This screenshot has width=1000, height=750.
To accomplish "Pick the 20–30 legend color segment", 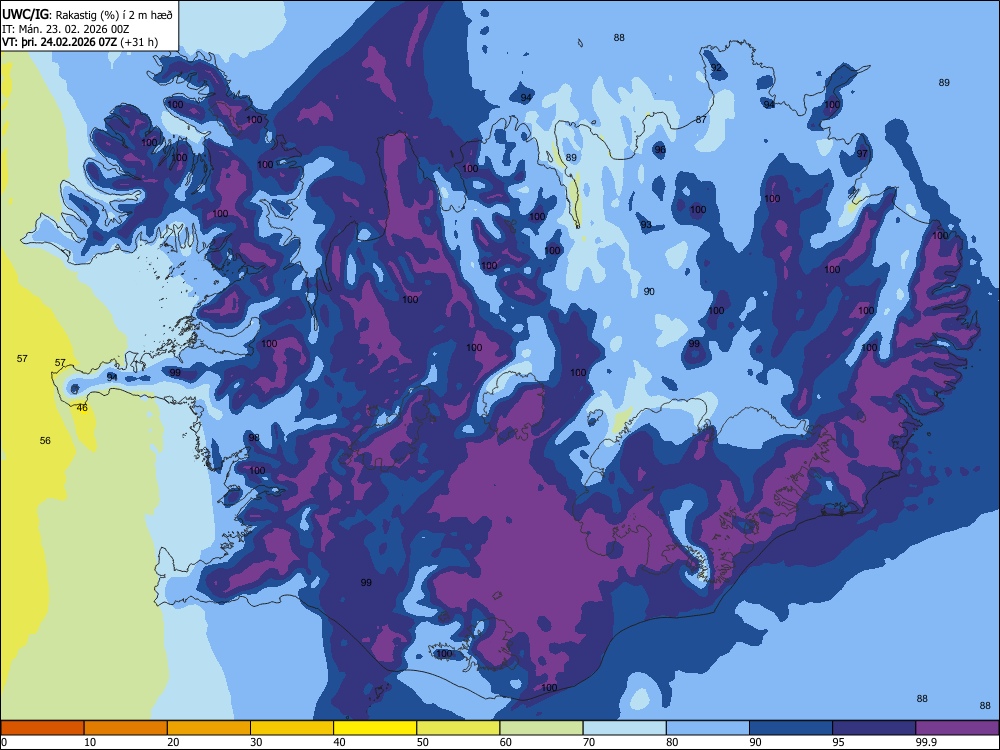I will 209,728.
